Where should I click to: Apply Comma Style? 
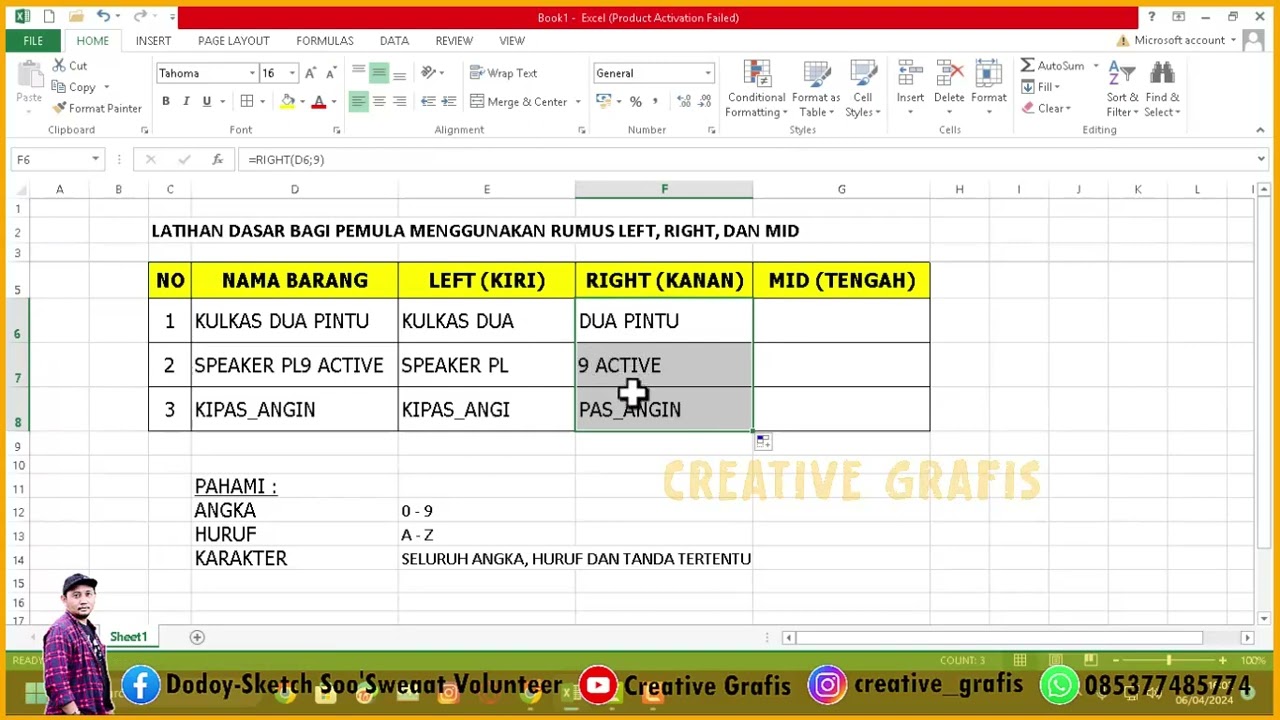click(655, 101)
